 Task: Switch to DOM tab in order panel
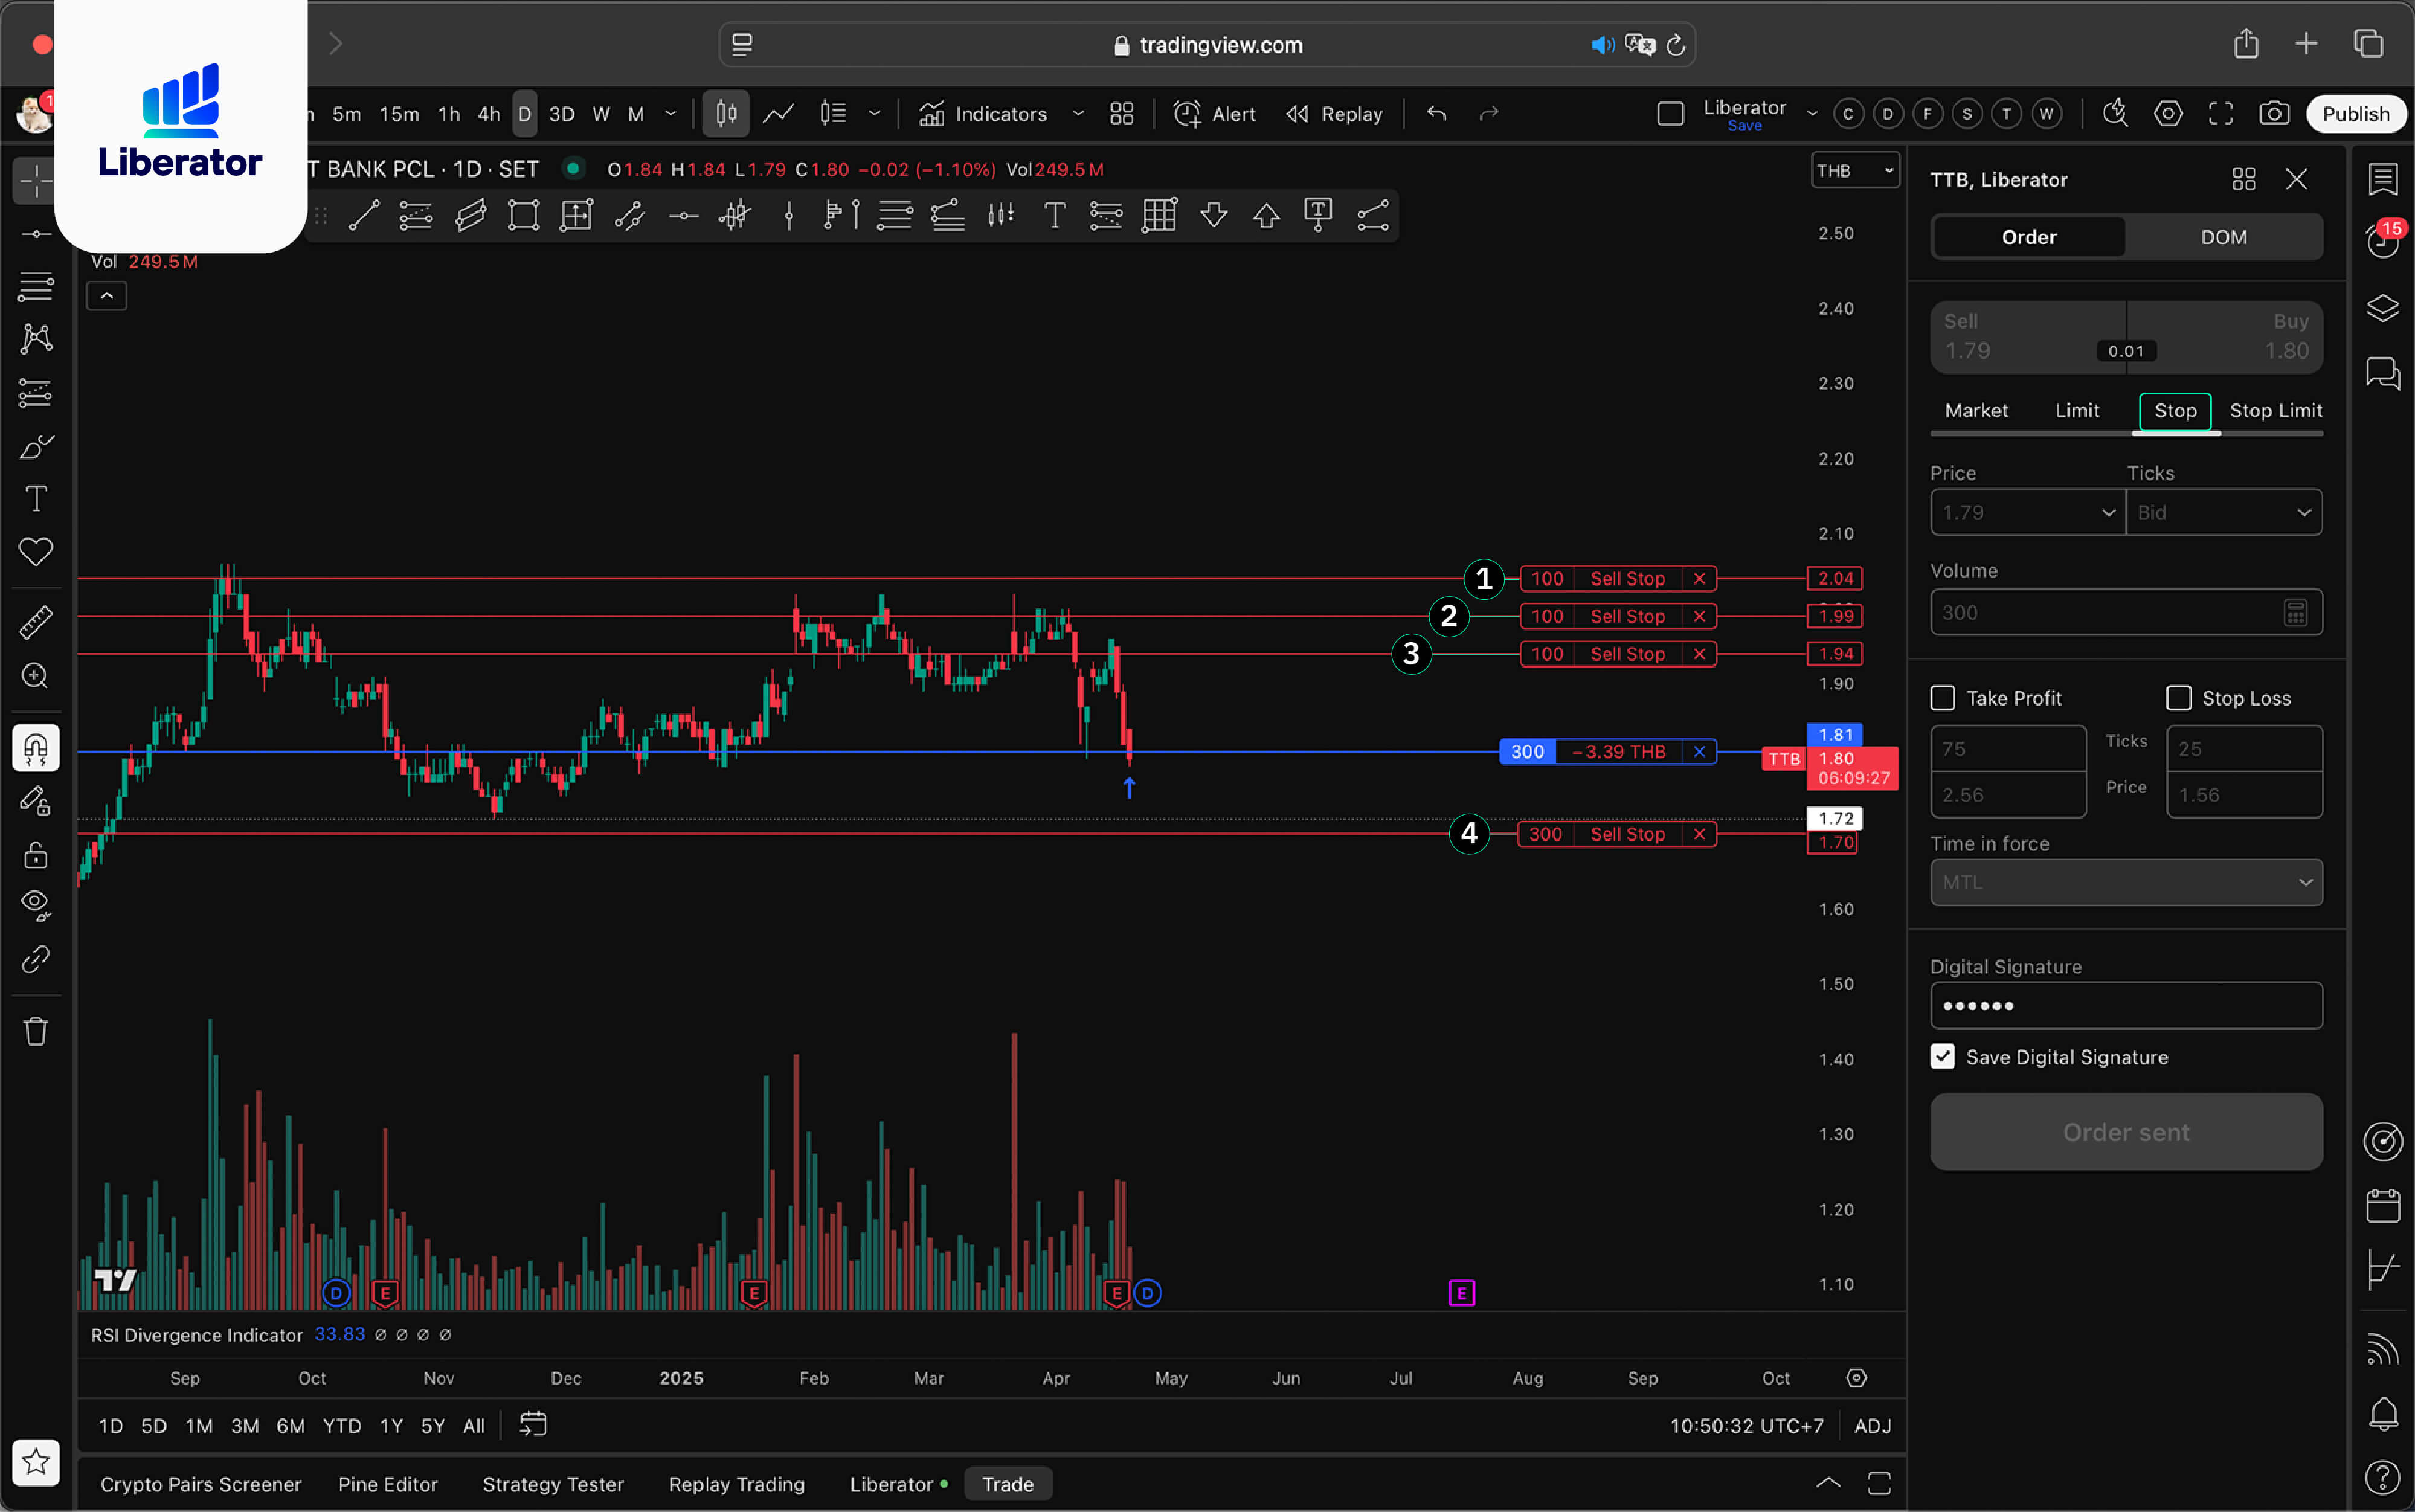click(2223, 237)
